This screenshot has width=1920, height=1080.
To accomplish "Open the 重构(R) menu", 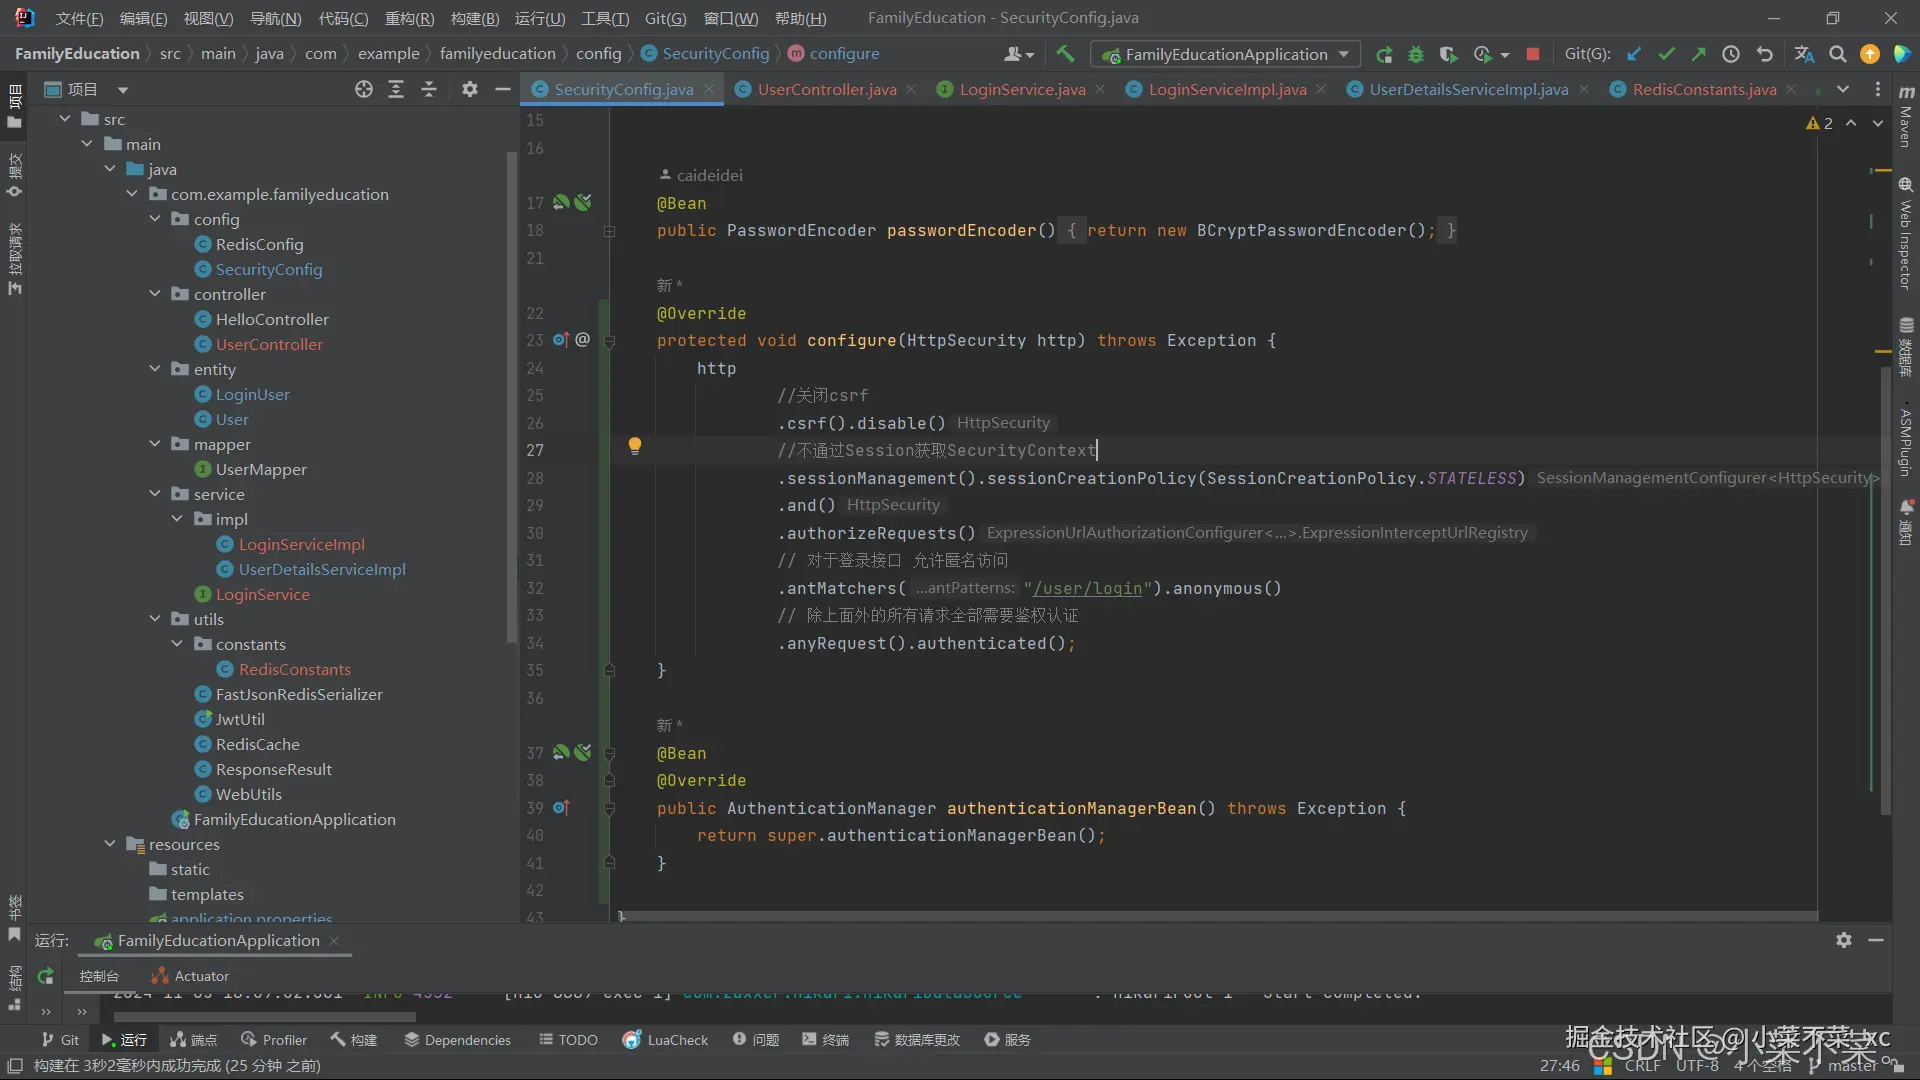I will tap(409, 18).
